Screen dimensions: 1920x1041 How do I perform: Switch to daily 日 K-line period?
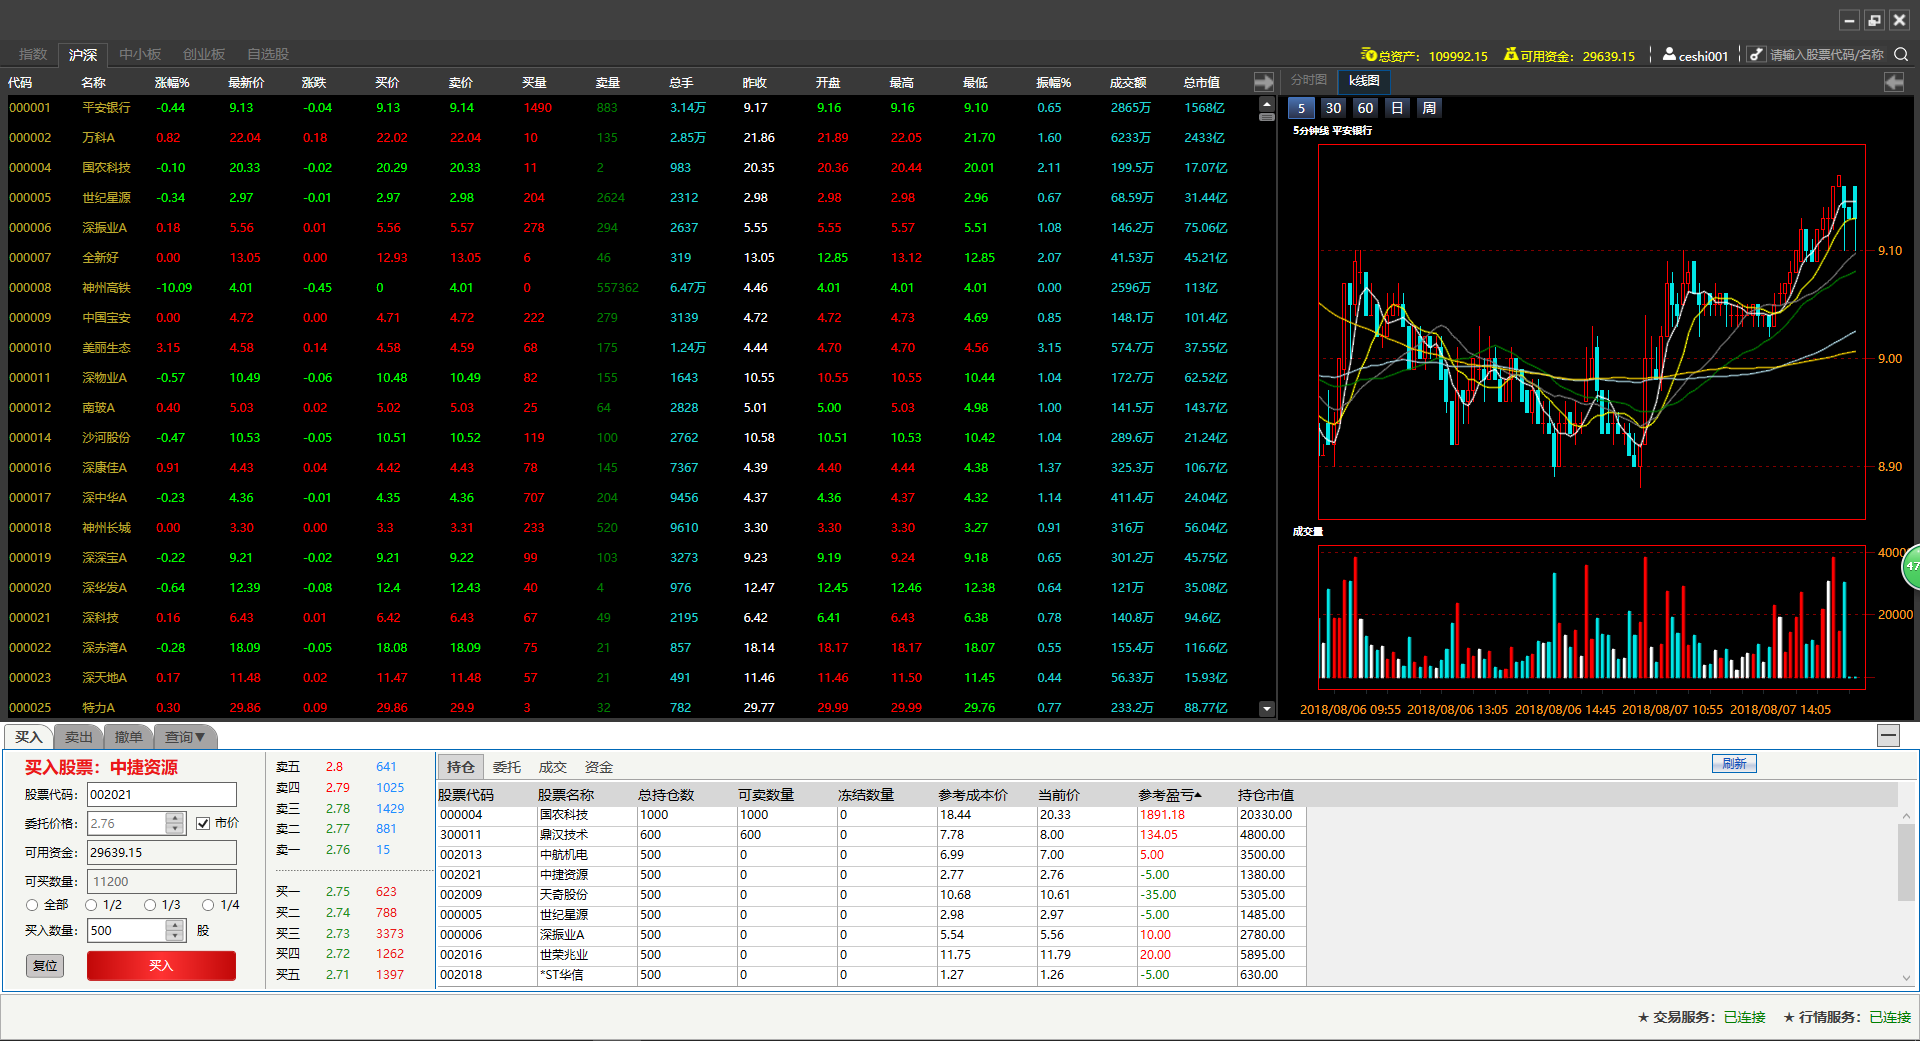1397,108
